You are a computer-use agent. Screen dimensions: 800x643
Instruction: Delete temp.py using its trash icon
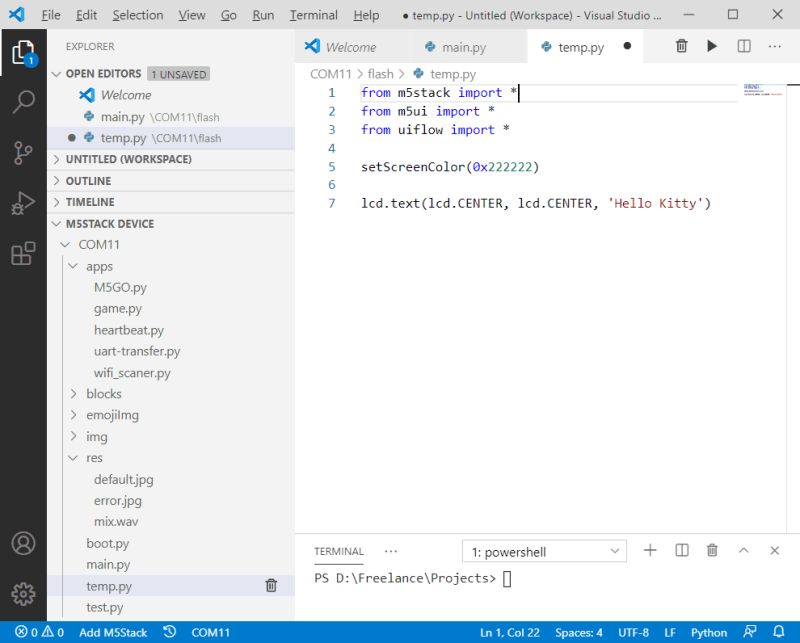tap(270, 585)
